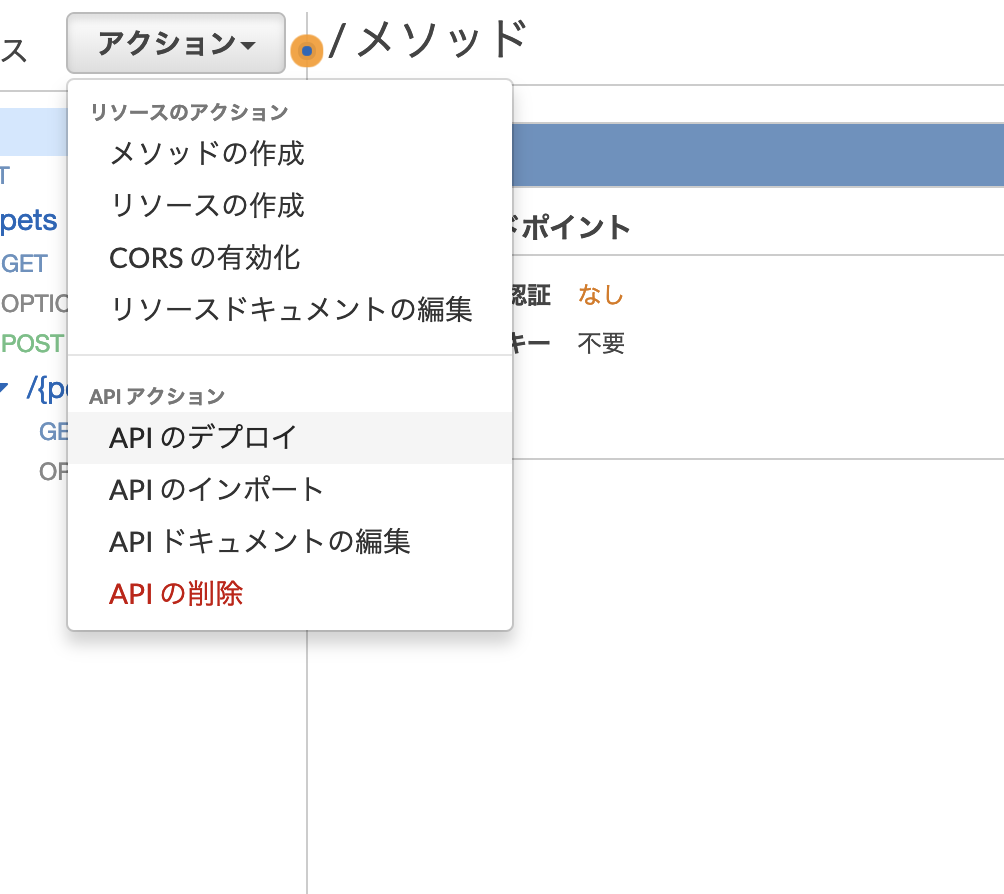The image size is (1004, 894).
Task: Select the highlighted root resource row
Action: (30, 133)
